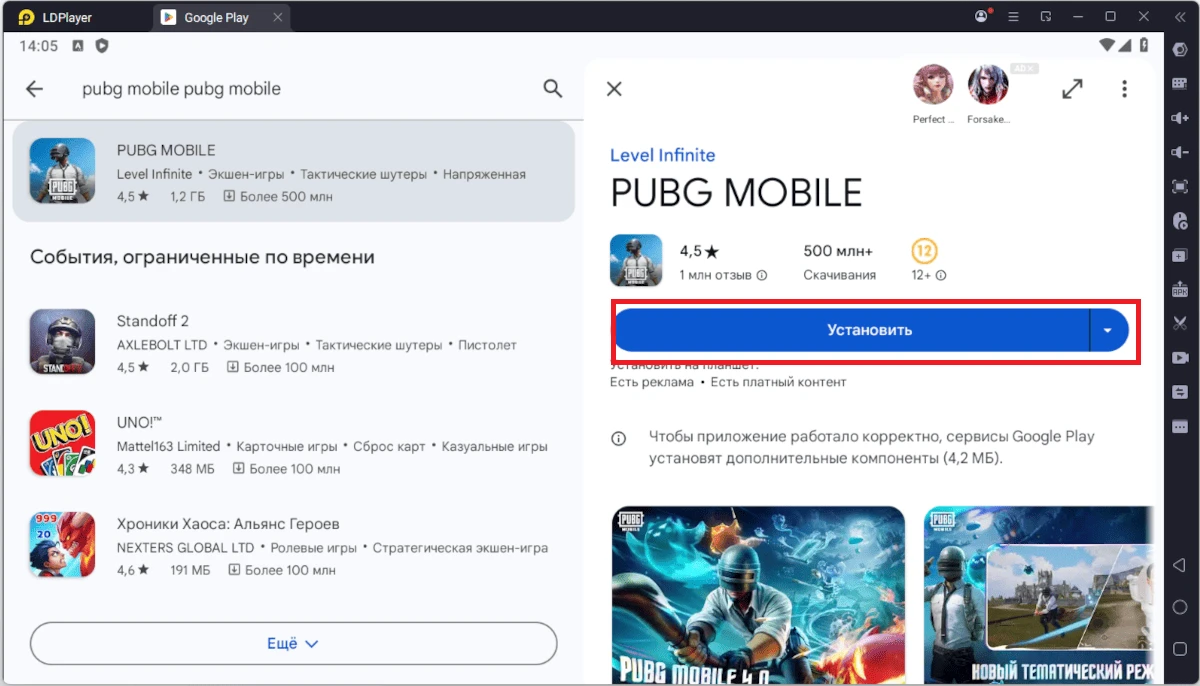Select the Install APK sidebar icon

coord(1181,288)
